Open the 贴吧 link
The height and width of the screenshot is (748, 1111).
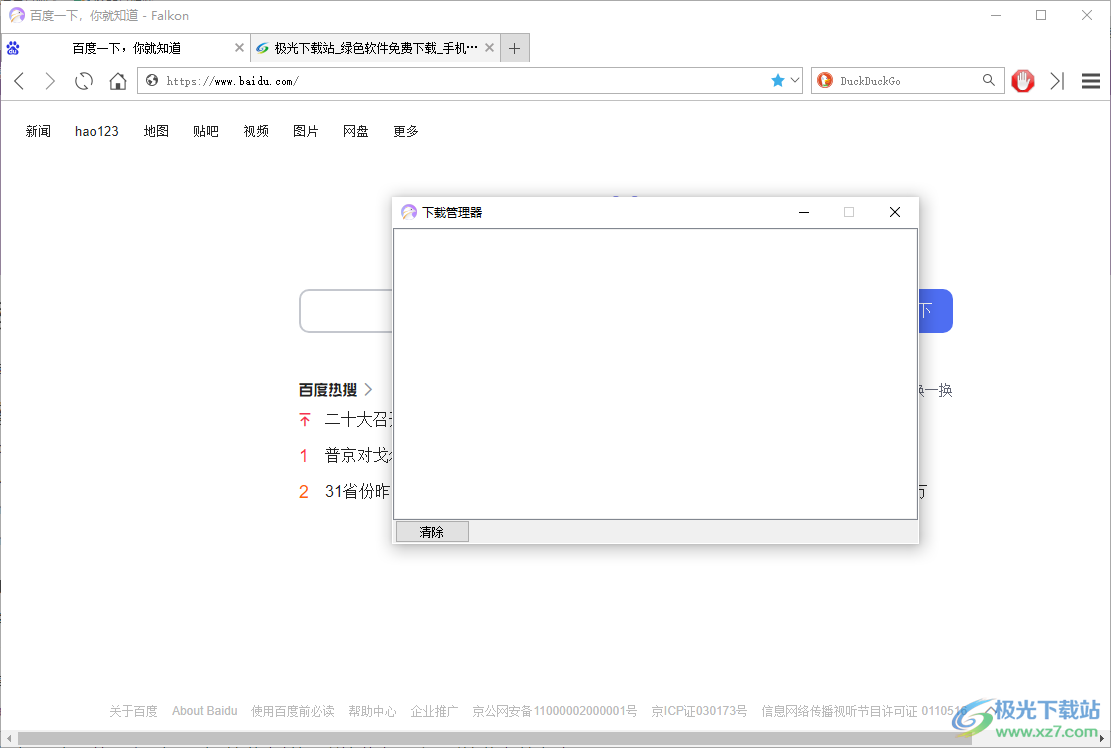pyautogui.click(x=205, y=131)
